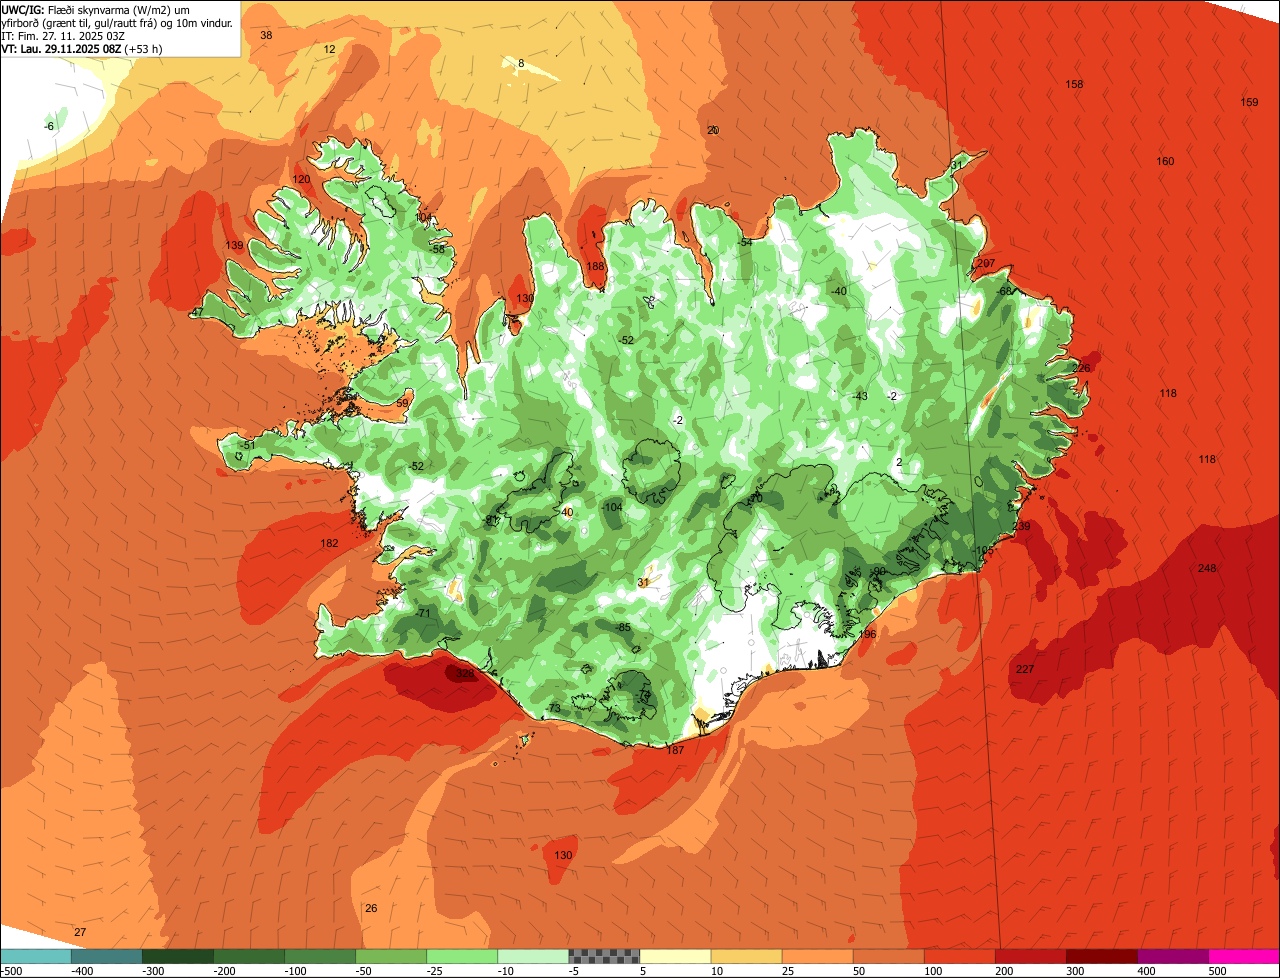This screenshot has width=1280, height=978.
Task: Click the map value 187 on the south coast
Action: (675, 750)
